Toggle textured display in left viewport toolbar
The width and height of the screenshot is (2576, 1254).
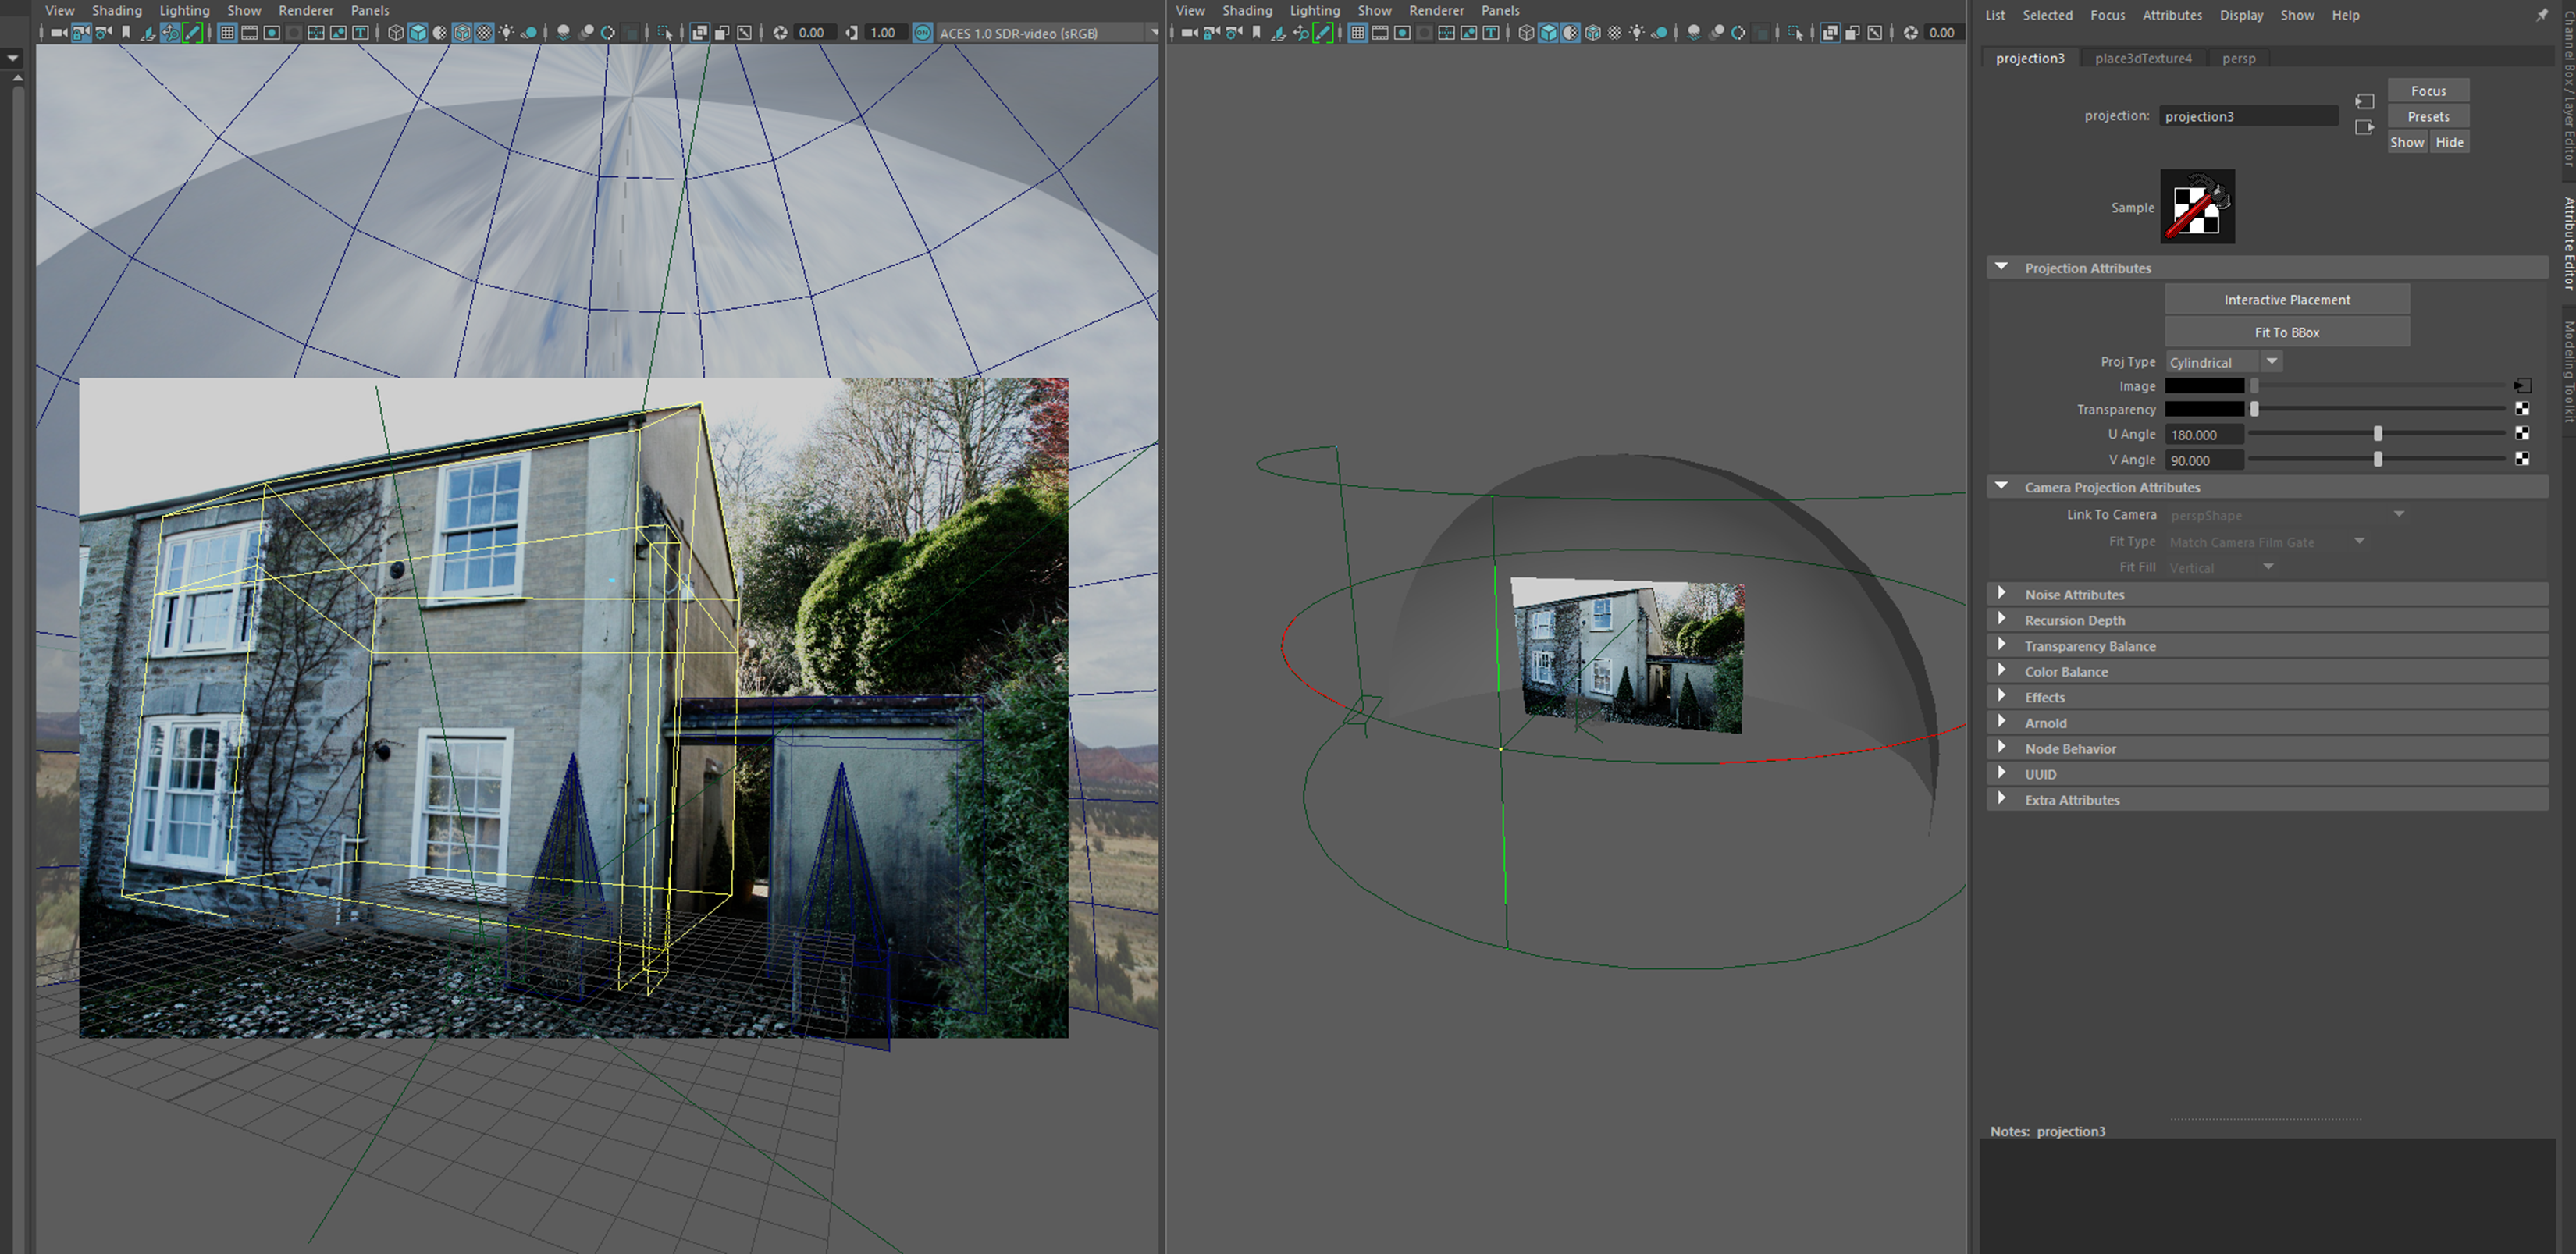pyautogui.click(x=484, y=33)
